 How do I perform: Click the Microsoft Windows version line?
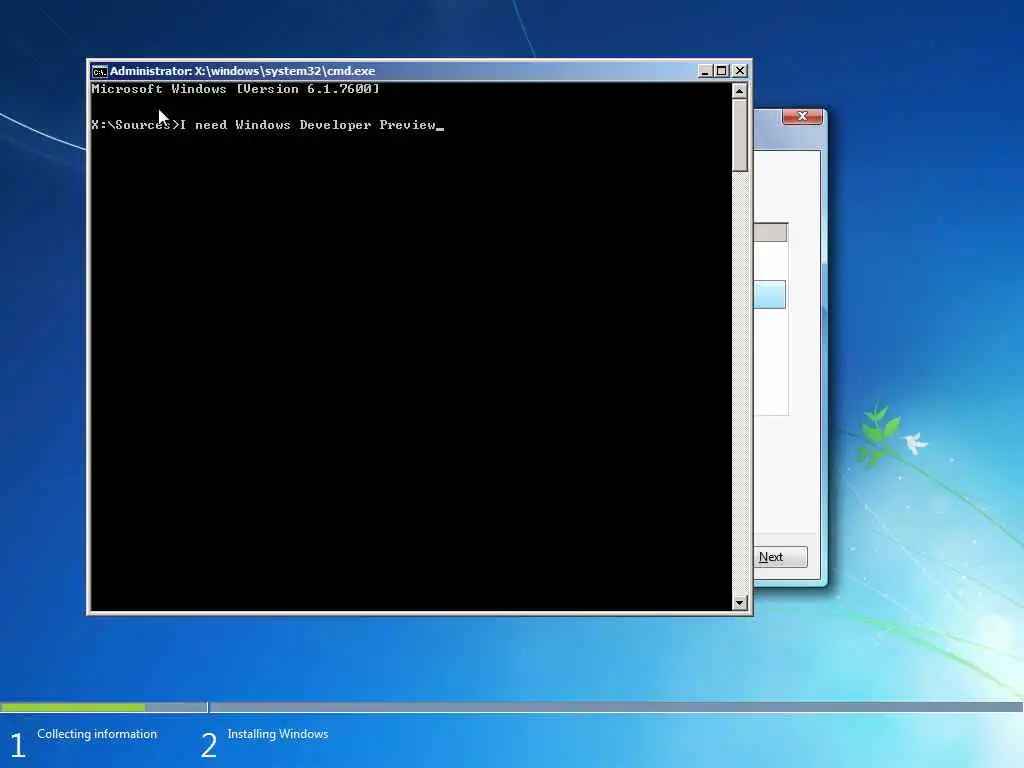pos(235,89)
